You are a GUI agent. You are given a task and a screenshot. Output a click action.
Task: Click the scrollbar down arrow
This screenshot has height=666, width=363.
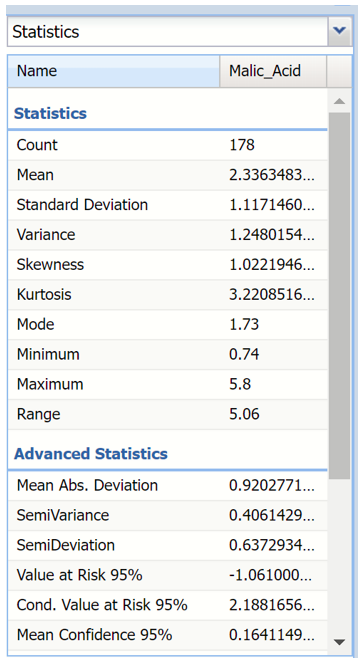[339, 642]
